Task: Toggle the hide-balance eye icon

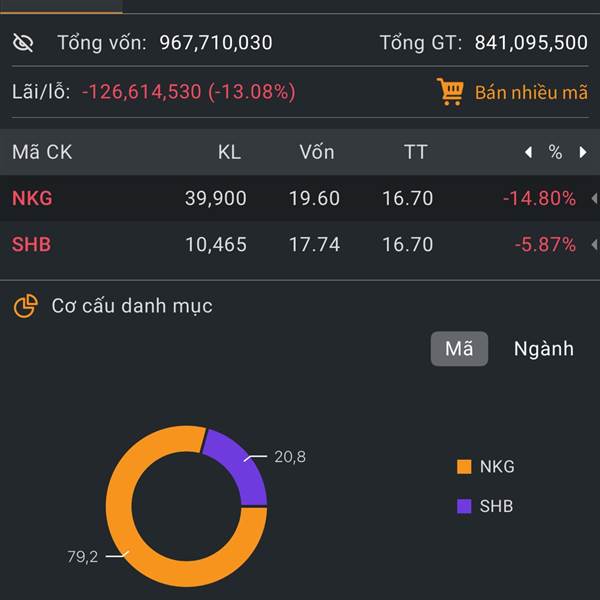Action: coord(23,42)
